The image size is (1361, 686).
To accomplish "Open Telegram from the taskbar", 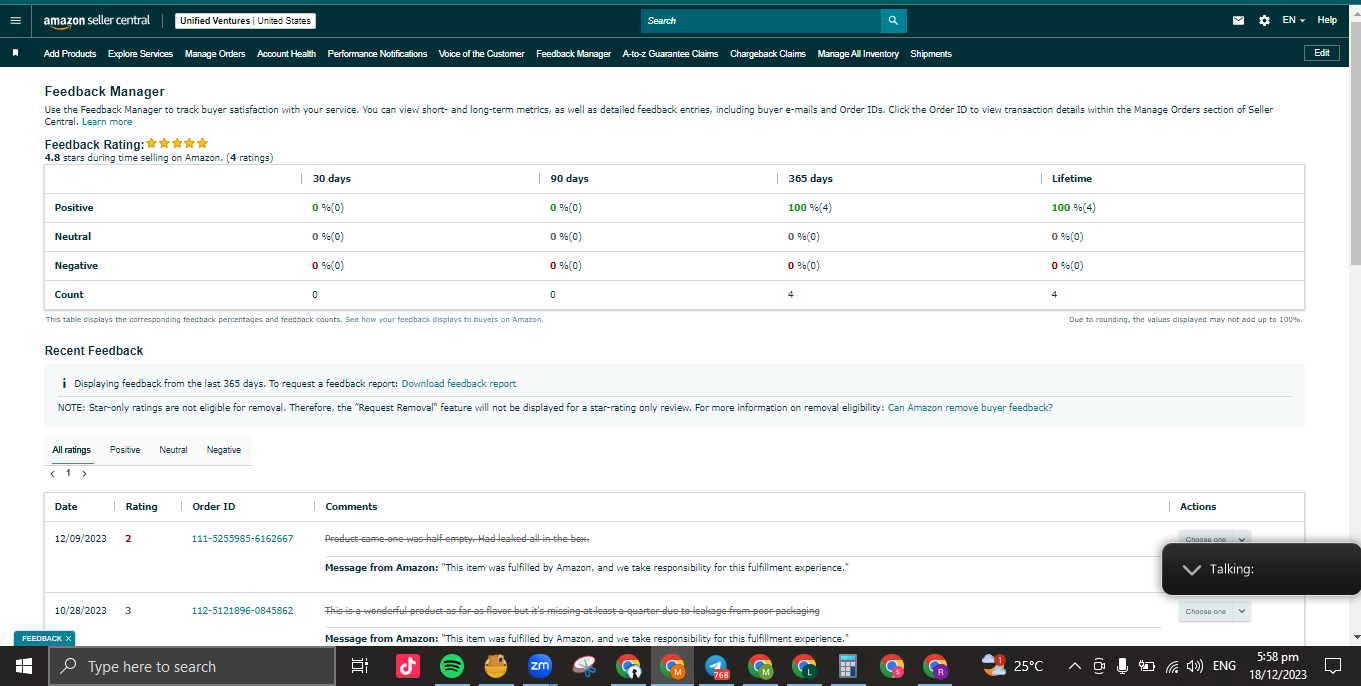I will click(716, 666).
